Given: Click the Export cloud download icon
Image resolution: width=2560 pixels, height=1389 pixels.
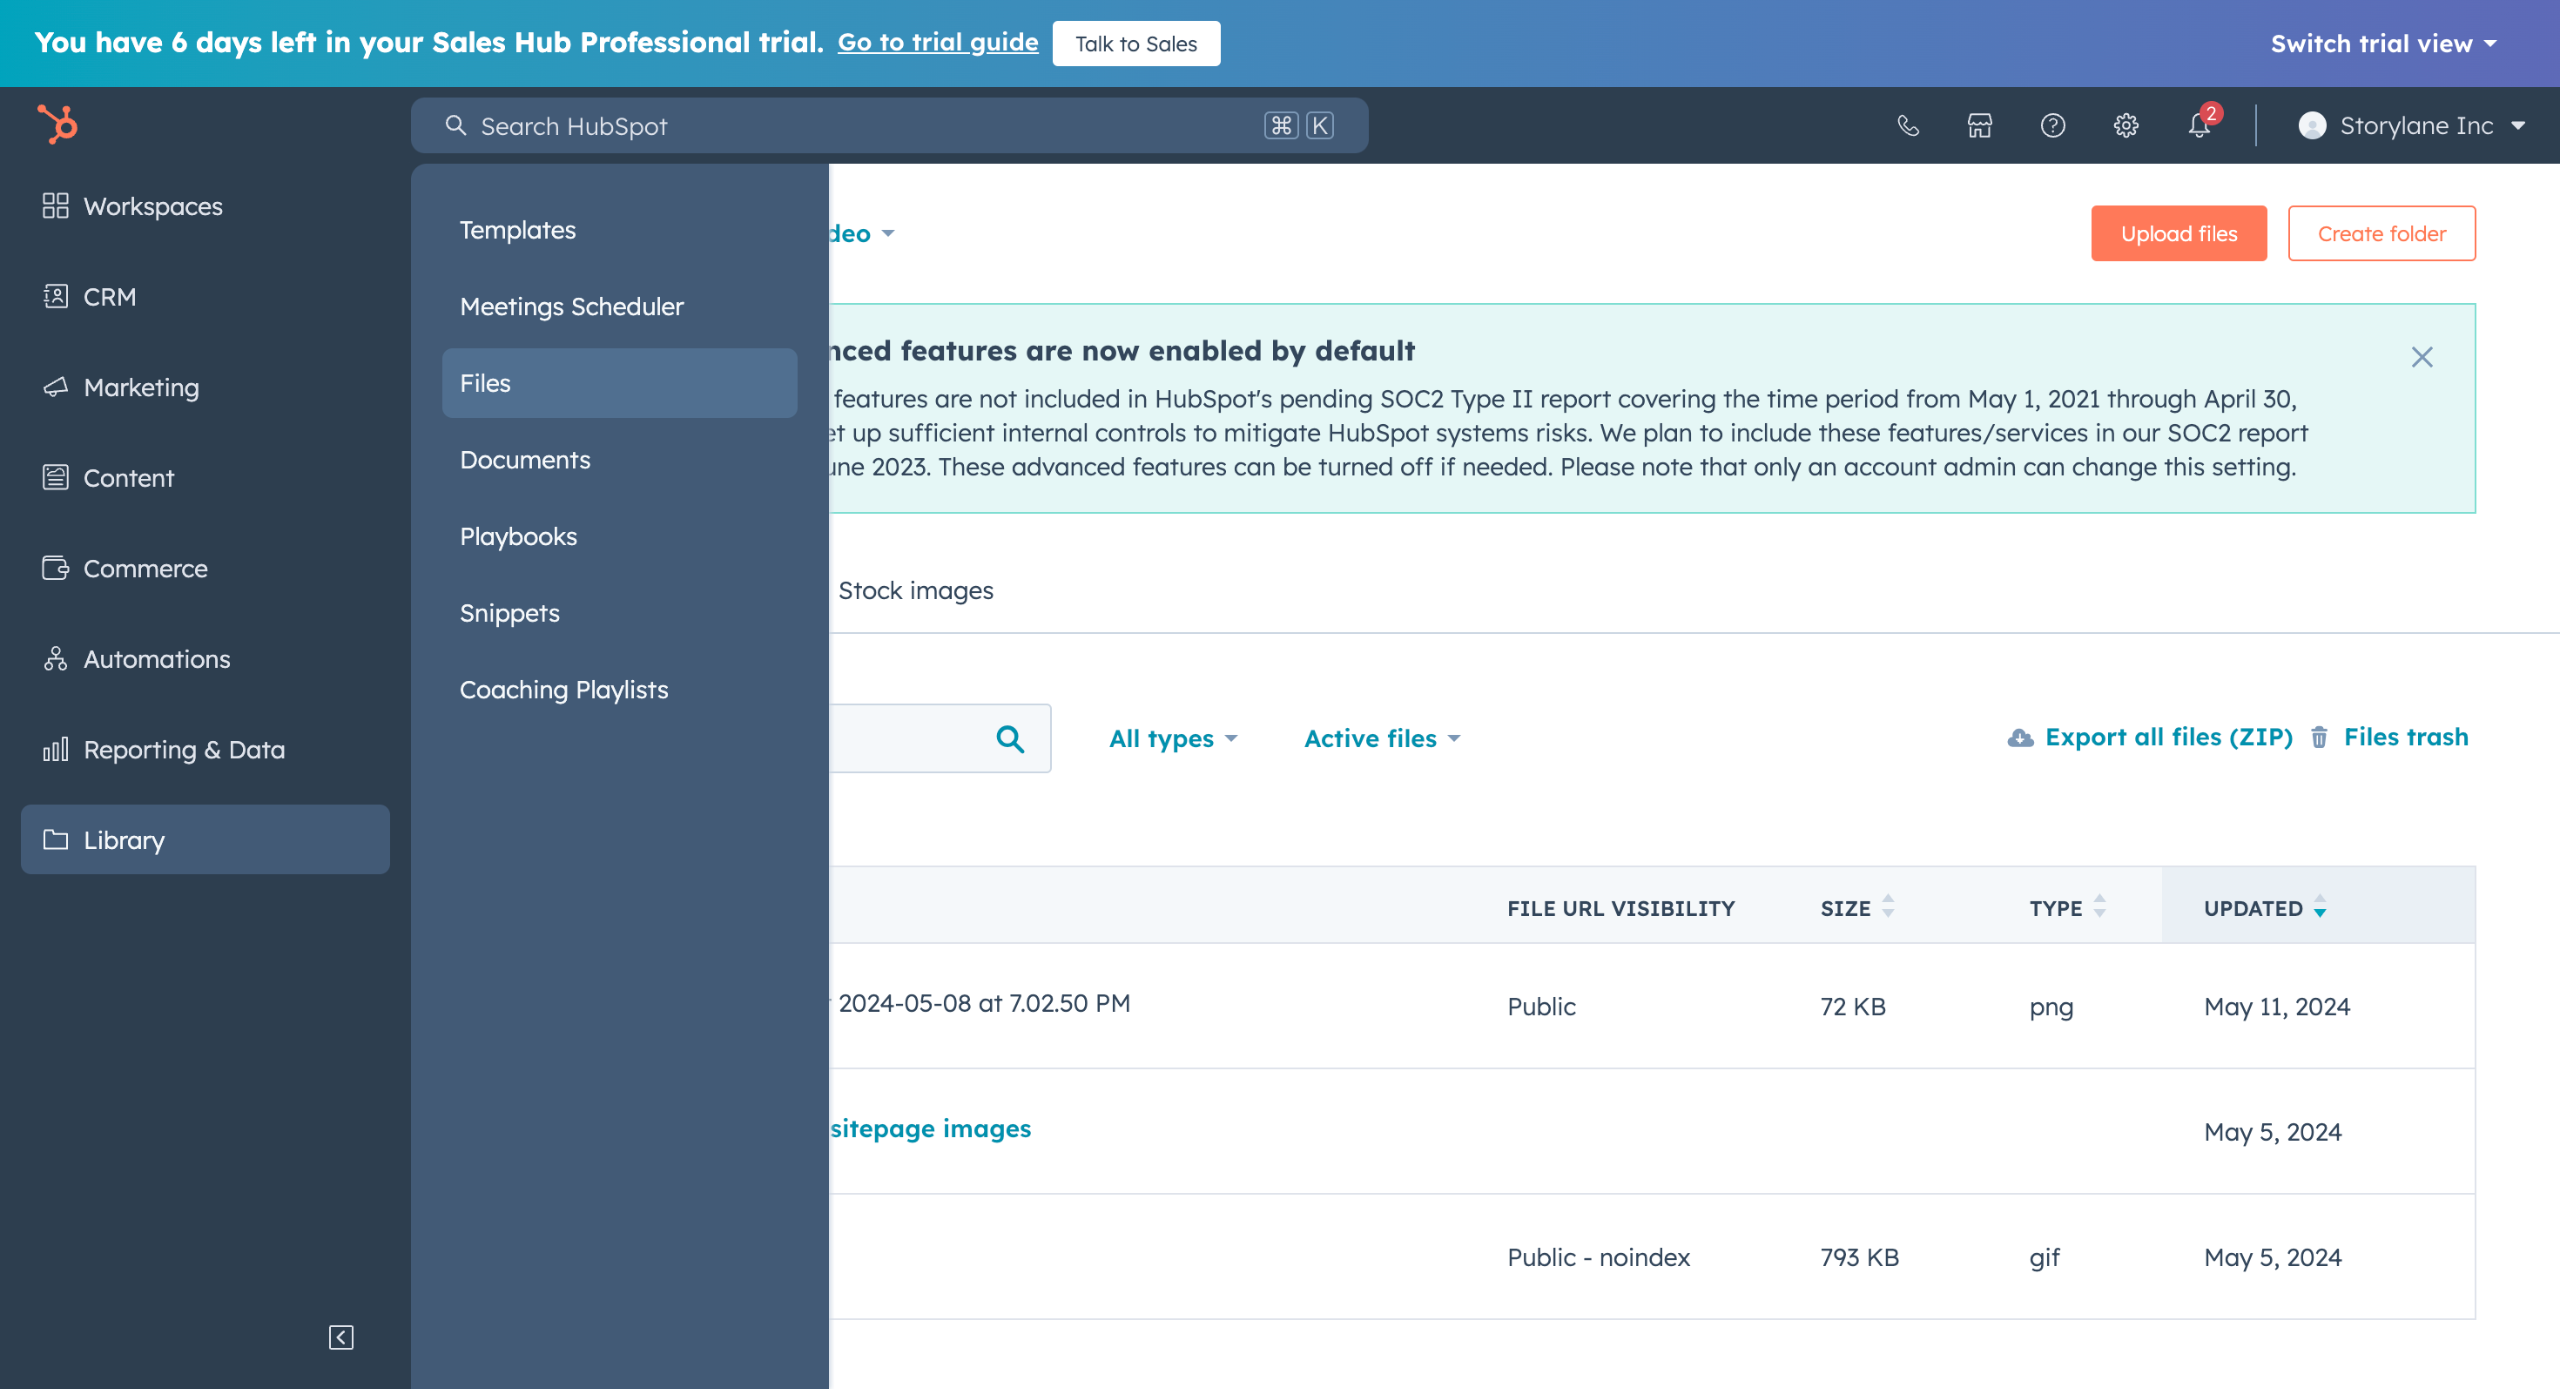Looking at the screenshot, I should pos(2021,738).
